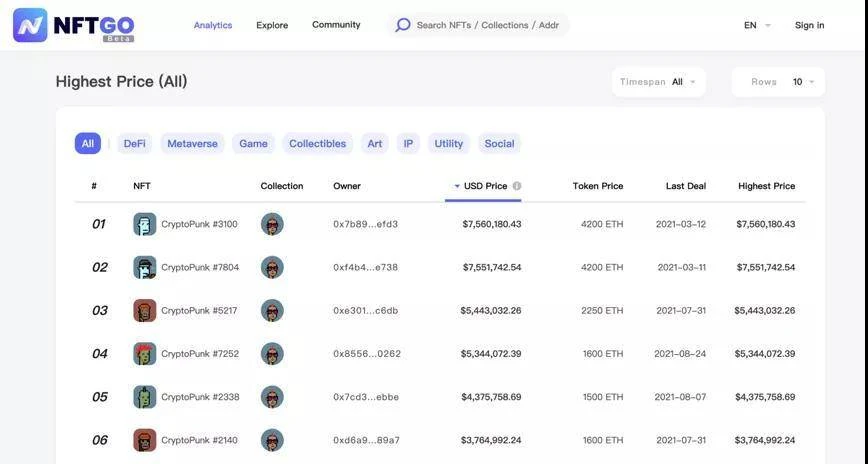The height and width of the screenshot is (464, 868).
Task: Open CryptoPunk #7804 name link
Action: [x=200, y=267]
